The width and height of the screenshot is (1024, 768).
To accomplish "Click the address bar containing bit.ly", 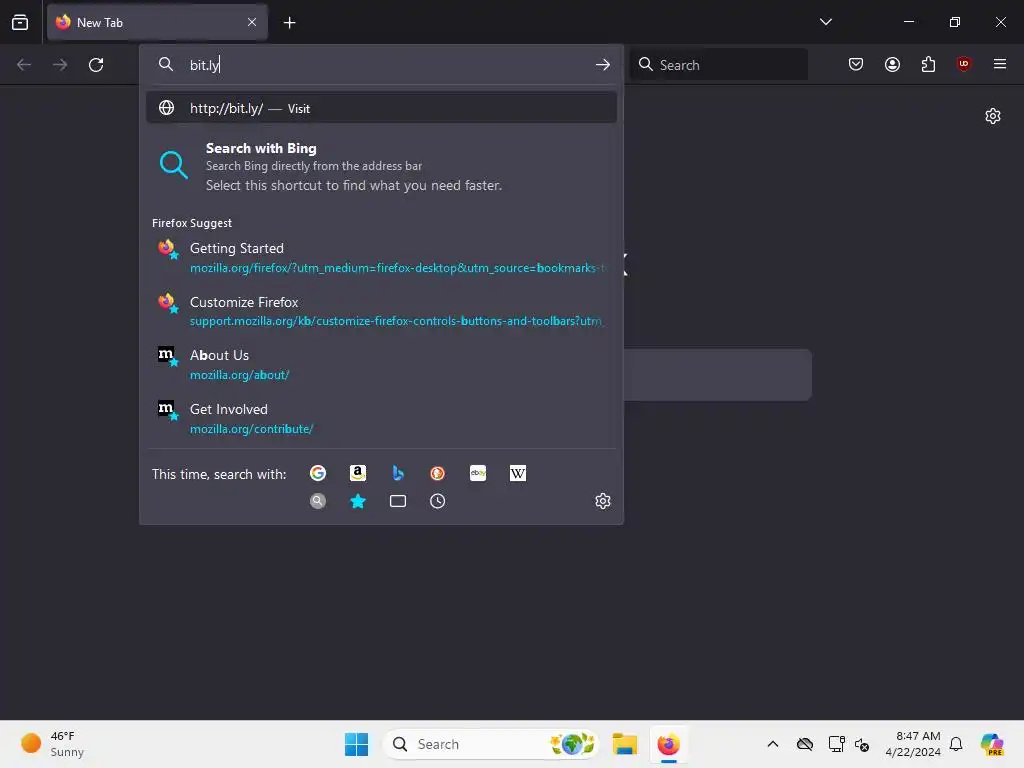I will tap(381, 65).
